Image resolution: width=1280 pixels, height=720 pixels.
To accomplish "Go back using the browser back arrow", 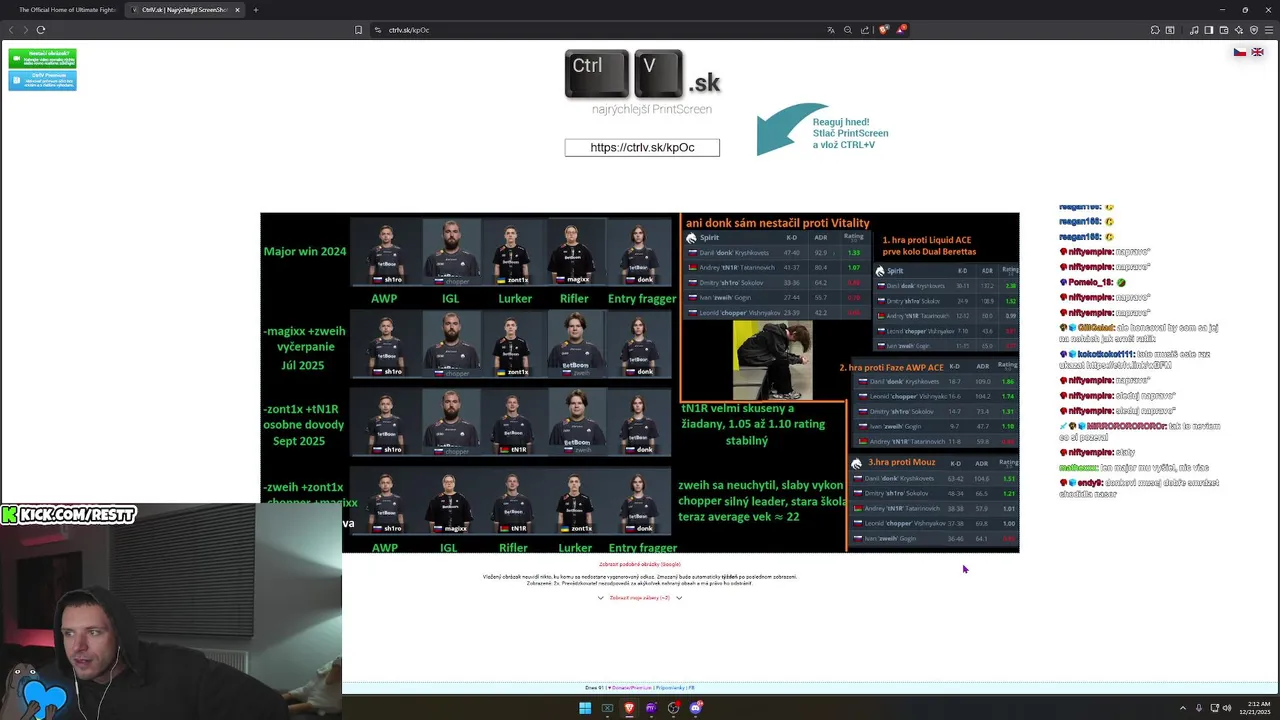I will click(11, 30).
